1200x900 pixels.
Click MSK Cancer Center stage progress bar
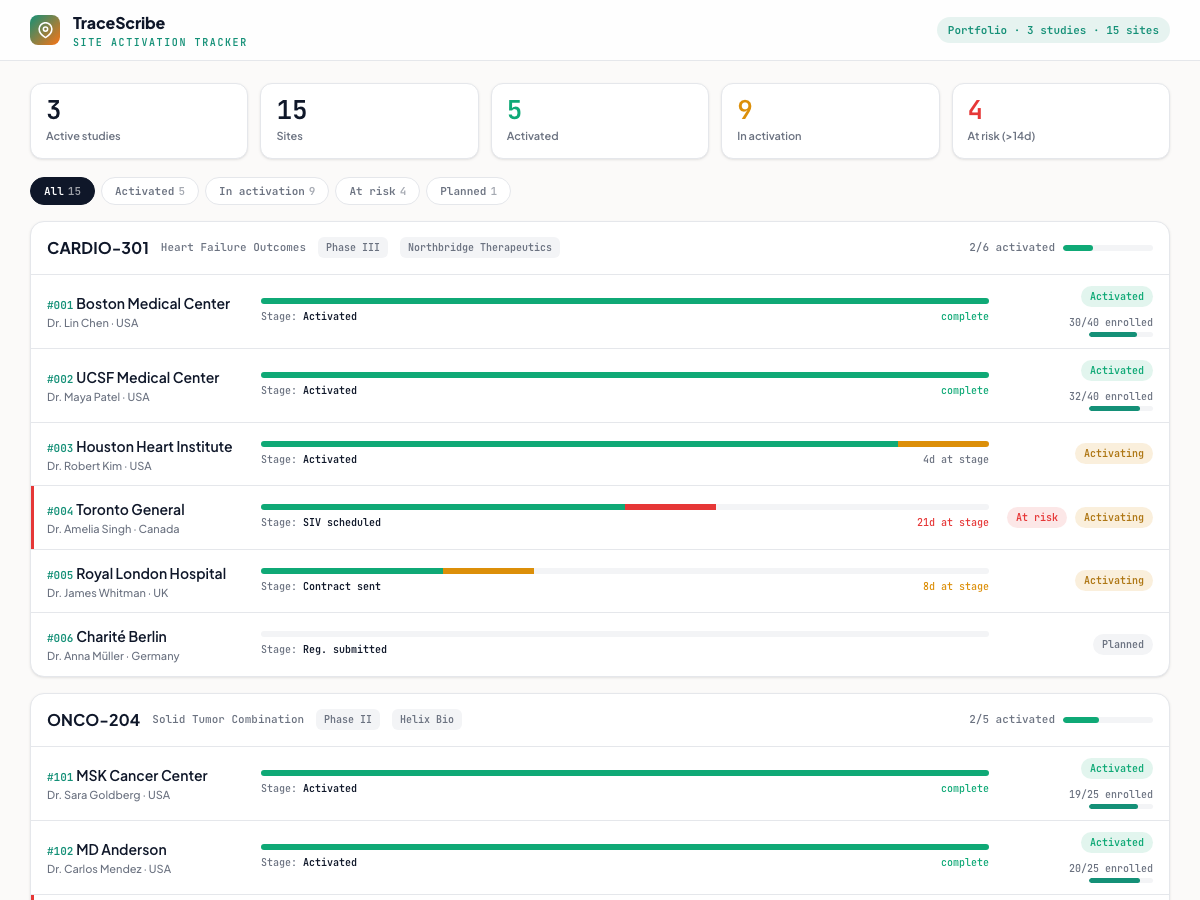pyautogui.click(x=625, y=773)
